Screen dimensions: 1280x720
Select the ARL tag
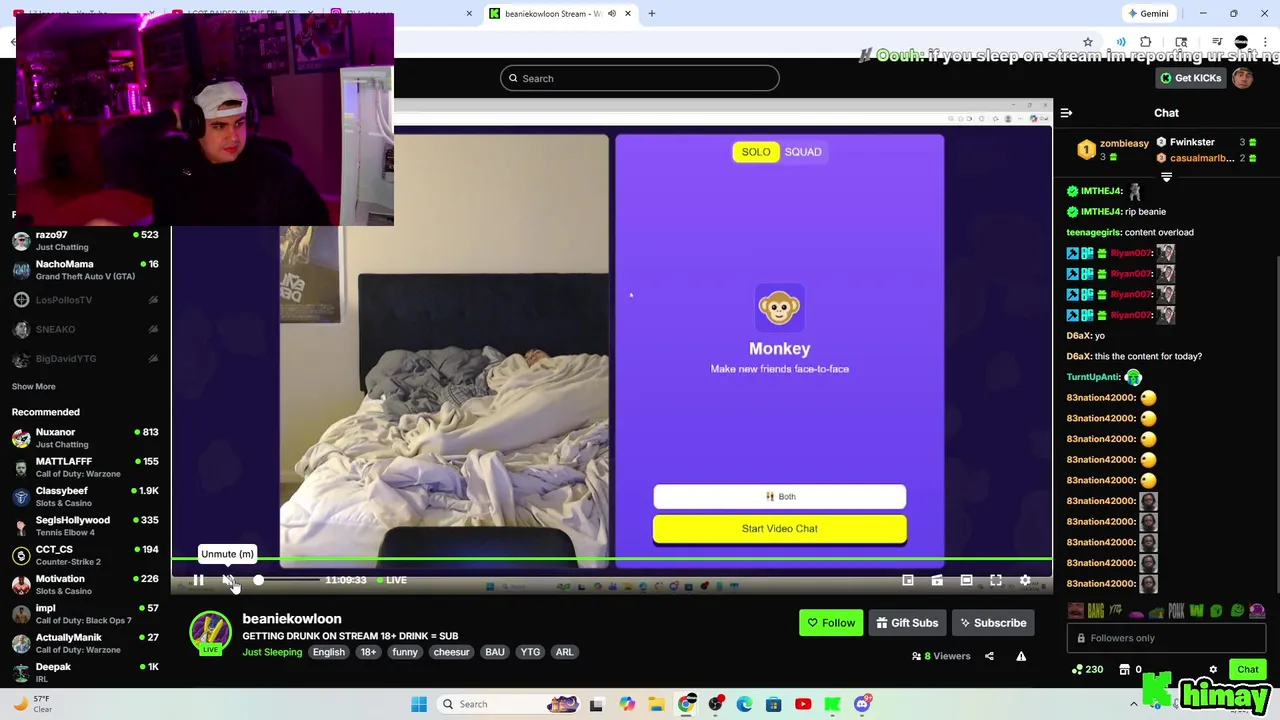point(564,652)
